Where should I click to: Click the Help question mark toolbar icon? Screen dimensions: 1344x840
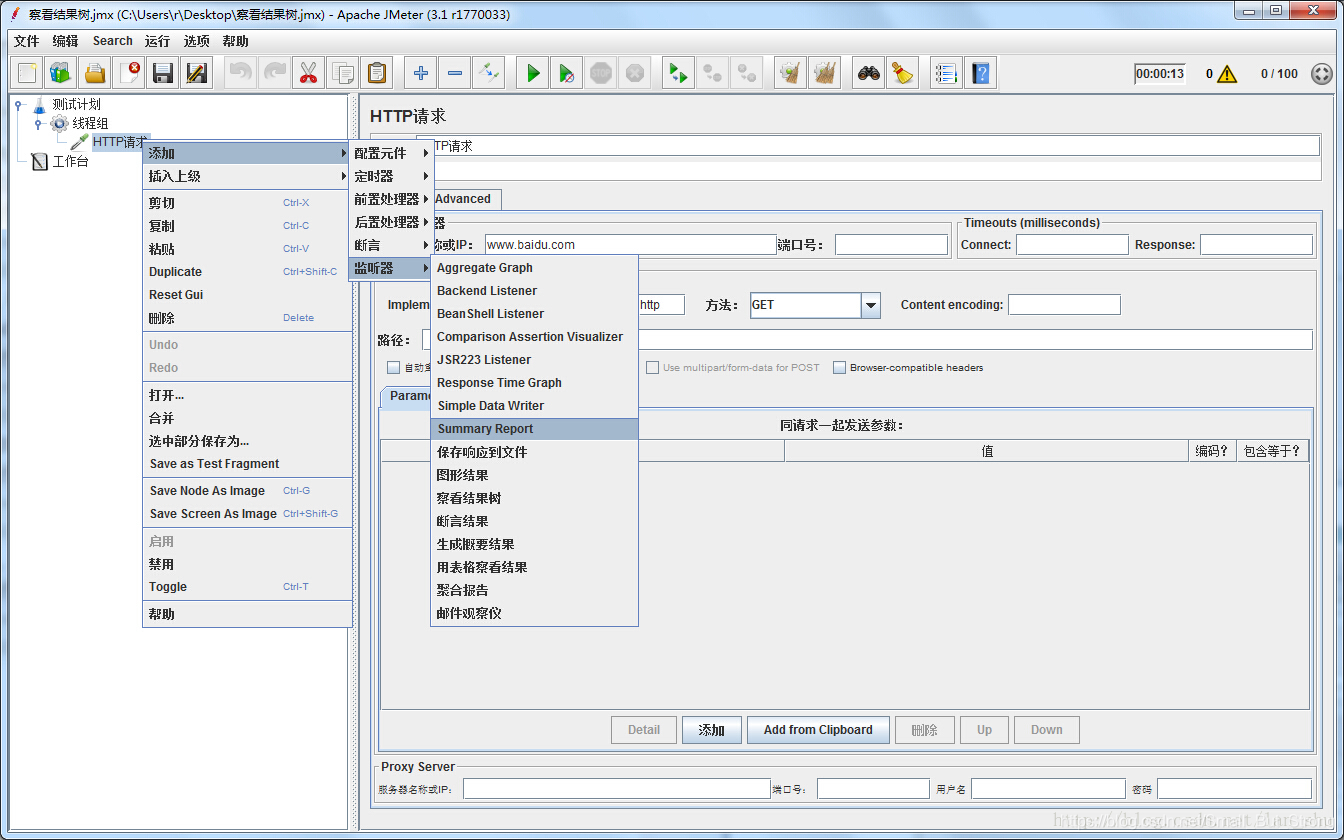point(980,73)
